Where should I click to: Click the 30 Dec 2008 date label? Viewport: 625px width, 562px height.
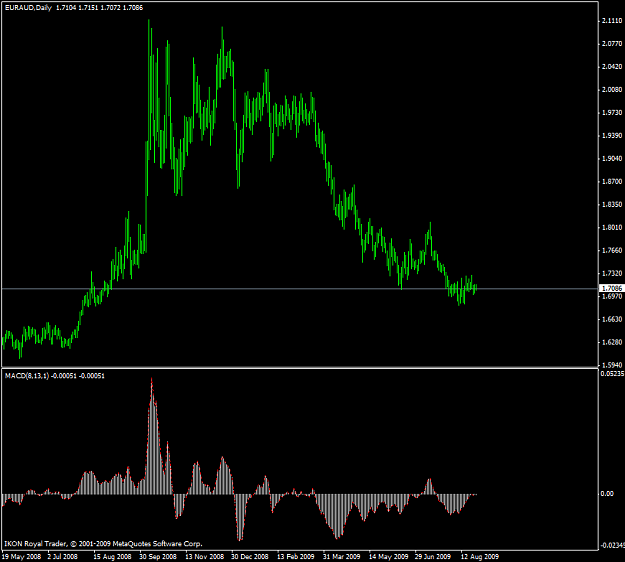[250, 556]
